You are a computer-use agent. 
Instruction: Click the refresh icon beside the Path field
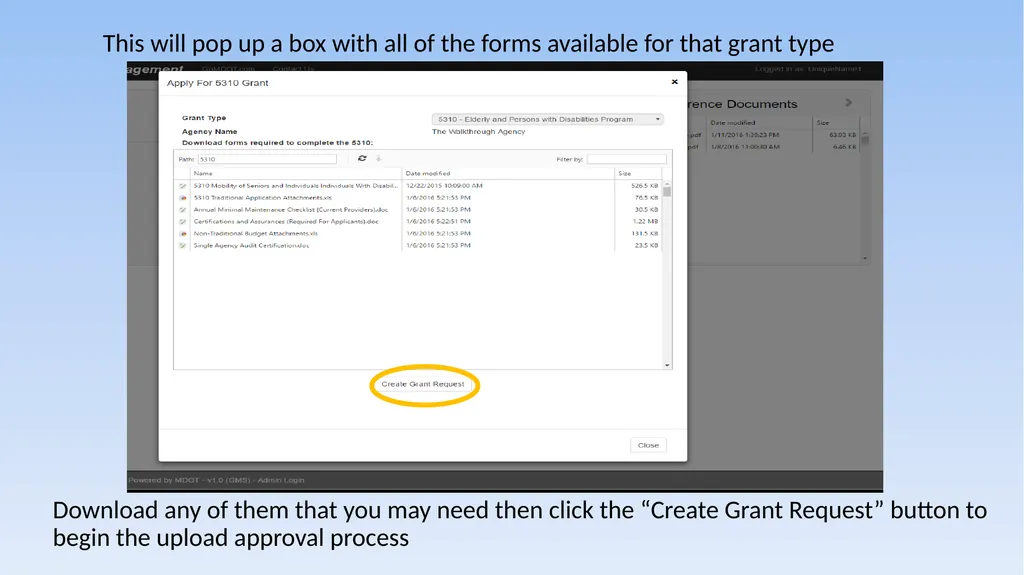[x=362, y=158]
